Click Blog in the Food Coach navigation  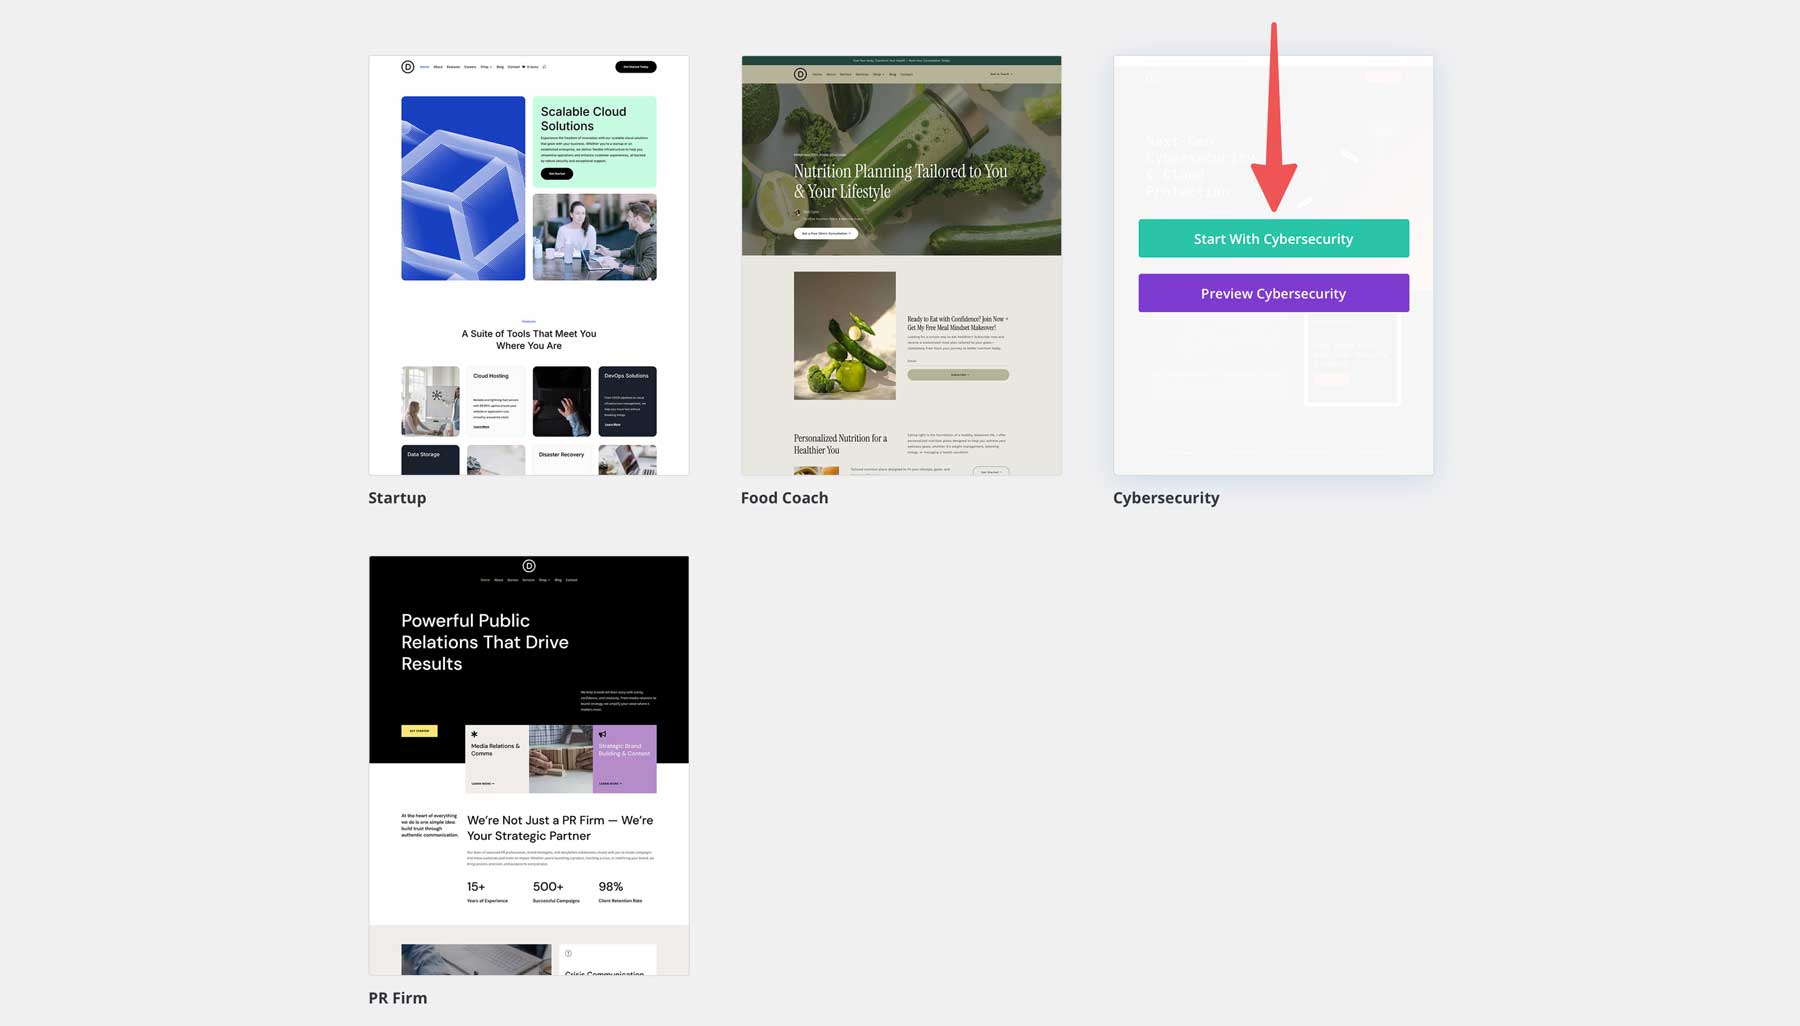click(x=892, y=74)
